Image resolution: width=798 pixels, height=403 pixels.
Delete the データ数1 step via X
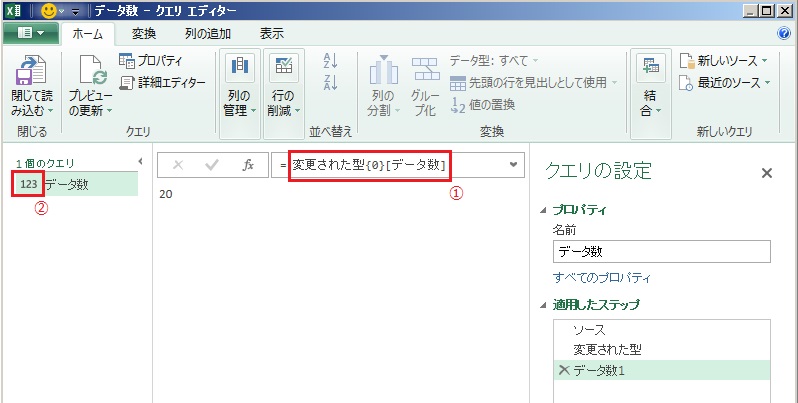(x=563, y=370)
